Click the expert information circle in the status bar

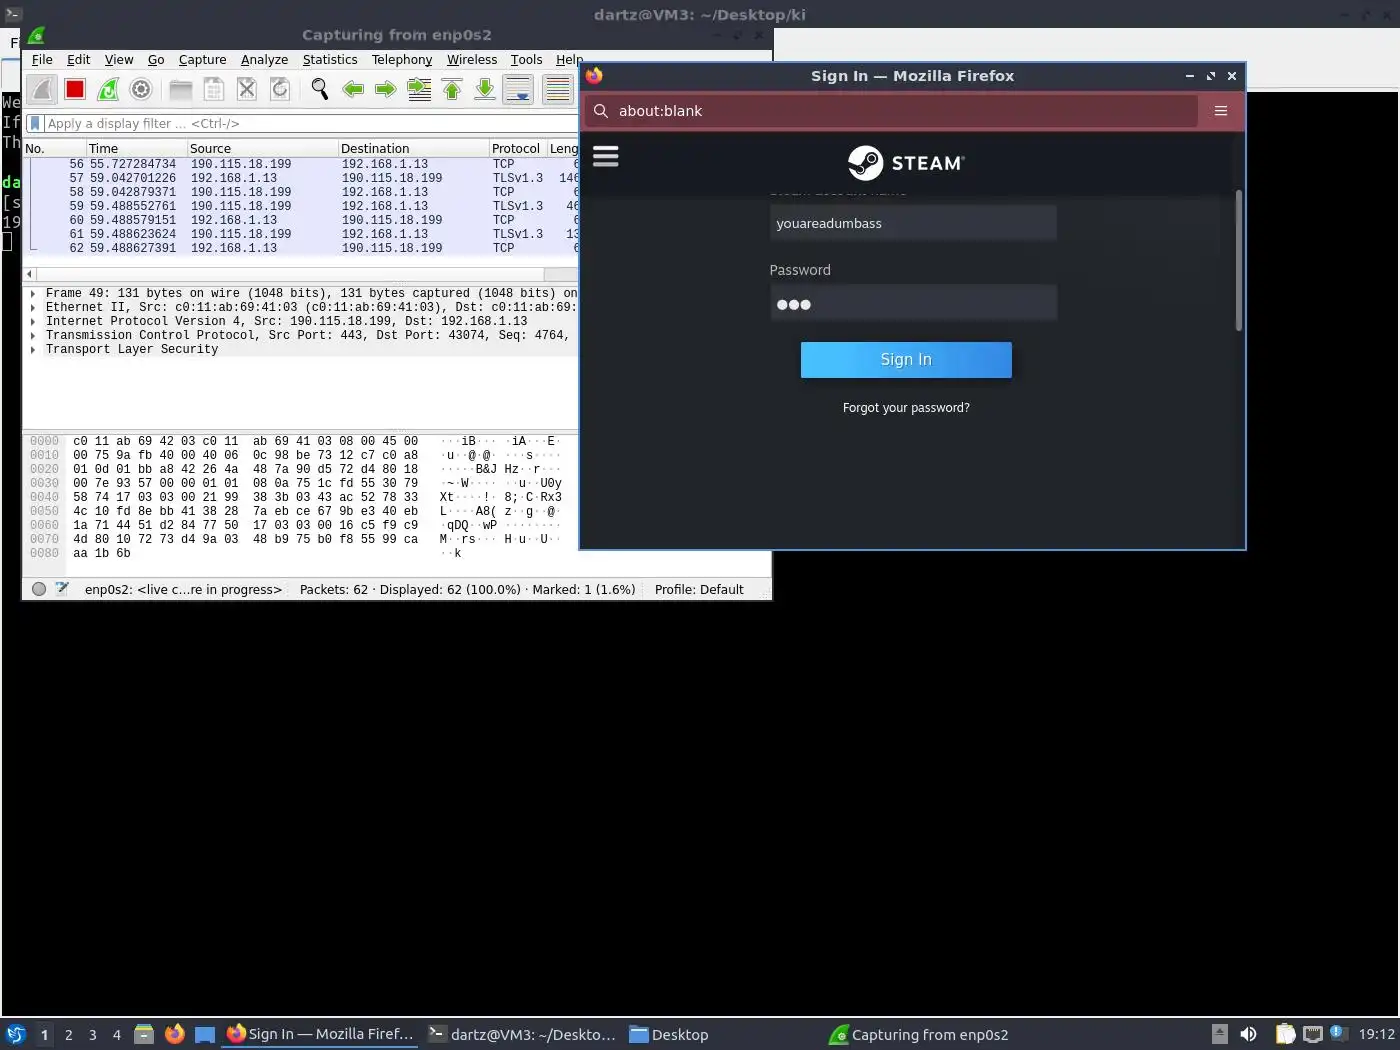39,589
